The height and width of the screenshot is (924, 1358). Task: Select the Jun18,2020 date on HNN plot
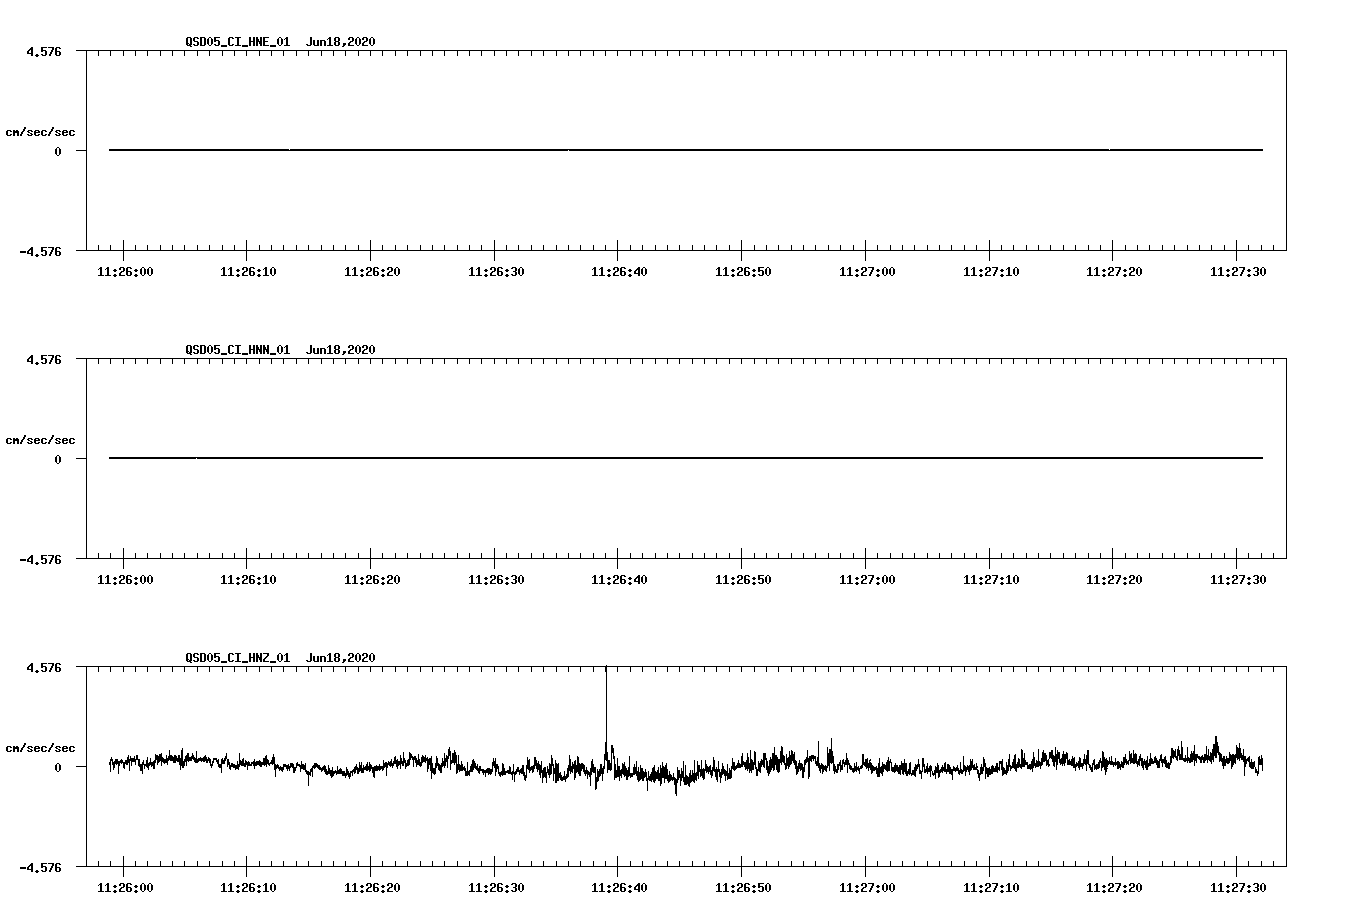[341, 350]
